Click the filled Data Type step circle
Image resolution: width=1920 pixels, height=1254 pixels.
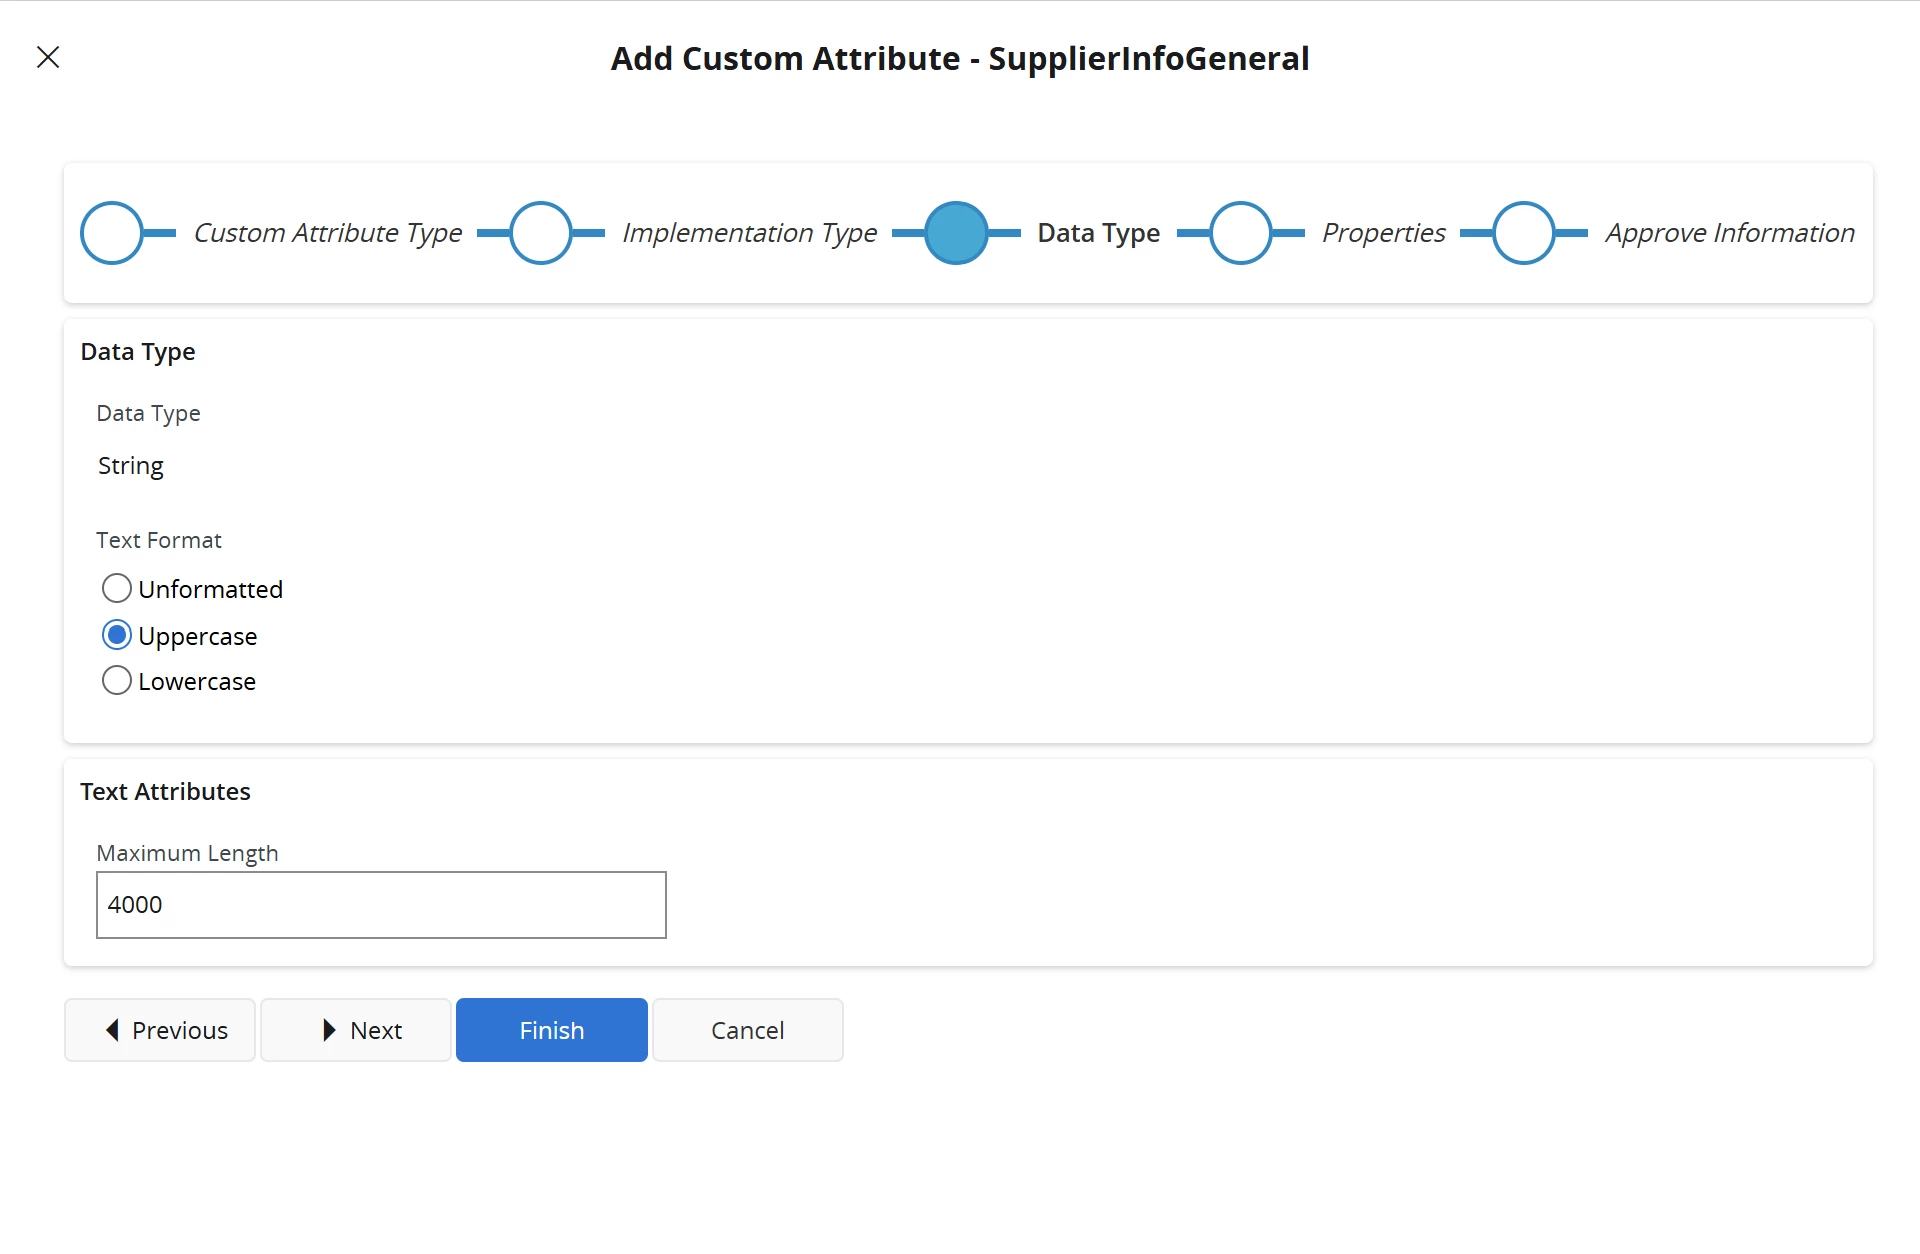pyautogui.click(x=956, y=233)
